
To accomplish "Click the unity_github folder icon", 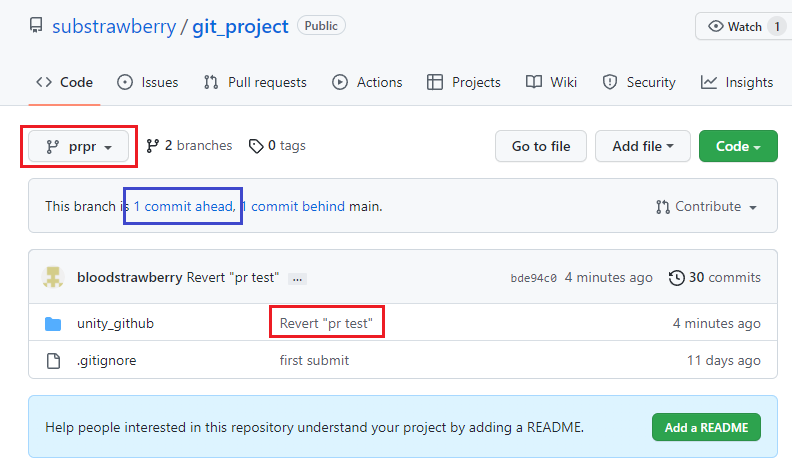I will [53, 323].
